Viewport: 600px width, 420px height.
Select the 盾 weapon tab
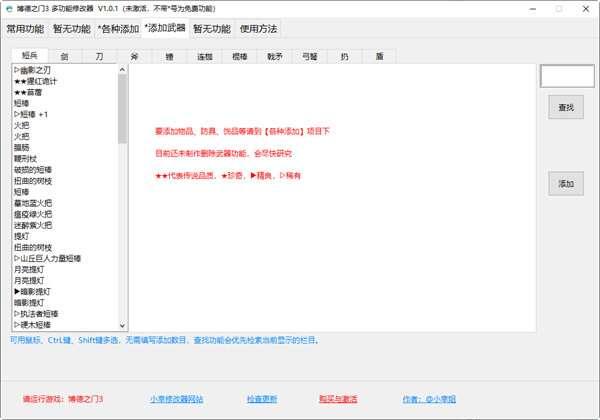click(x=378, y=57)
